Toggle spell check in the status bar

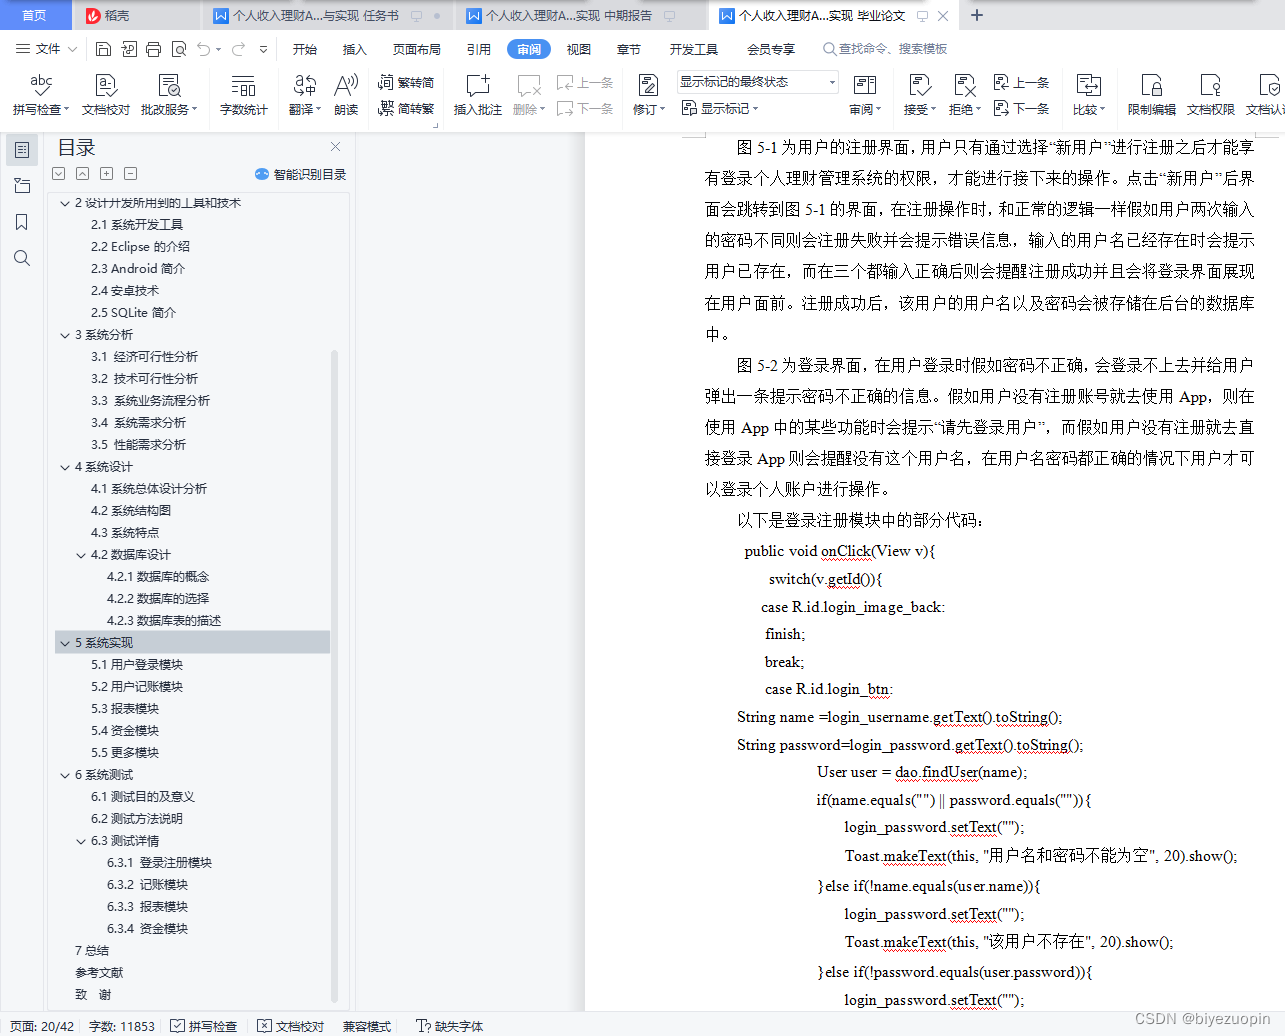[x=204, y=1026]
